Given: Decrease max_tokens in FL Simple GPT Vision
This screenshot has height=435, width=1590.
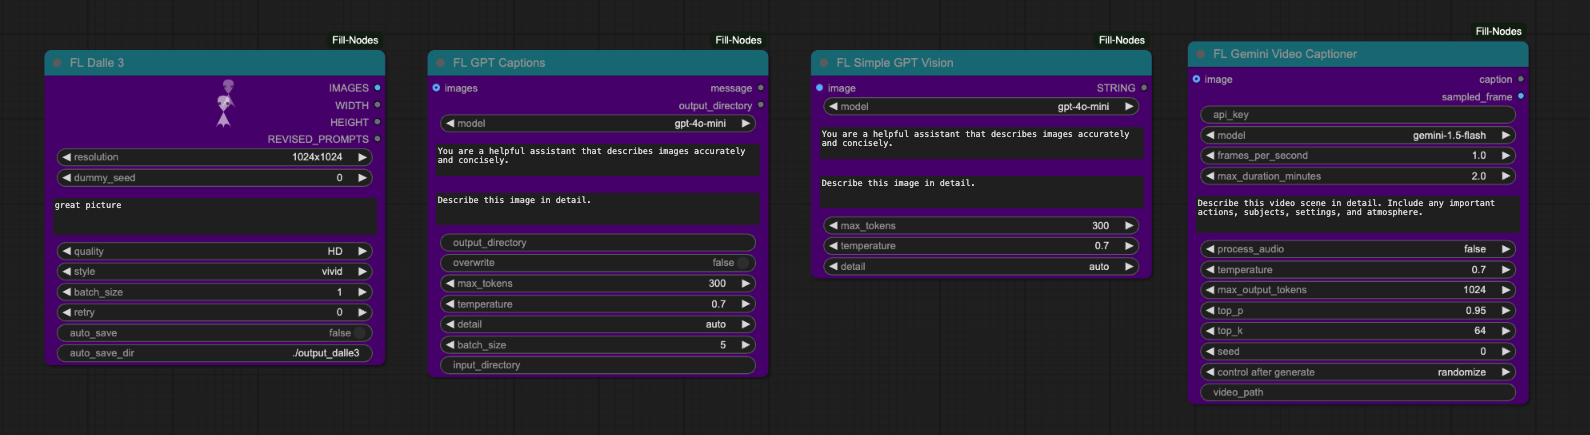Looking at the screenshot, I should pyautogui.click(x=834, y=226).
